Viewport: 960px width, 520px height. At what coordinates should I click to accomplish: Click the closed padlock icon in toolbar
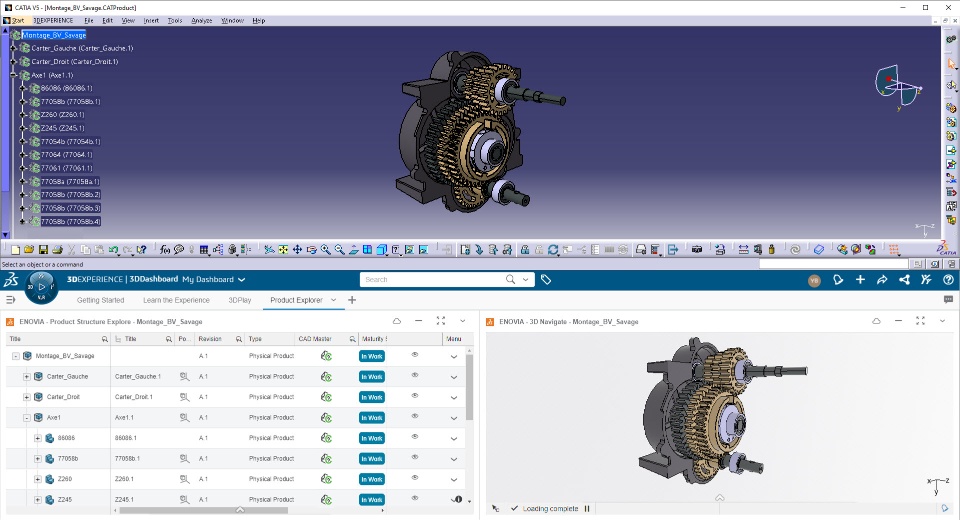(525, 250)
